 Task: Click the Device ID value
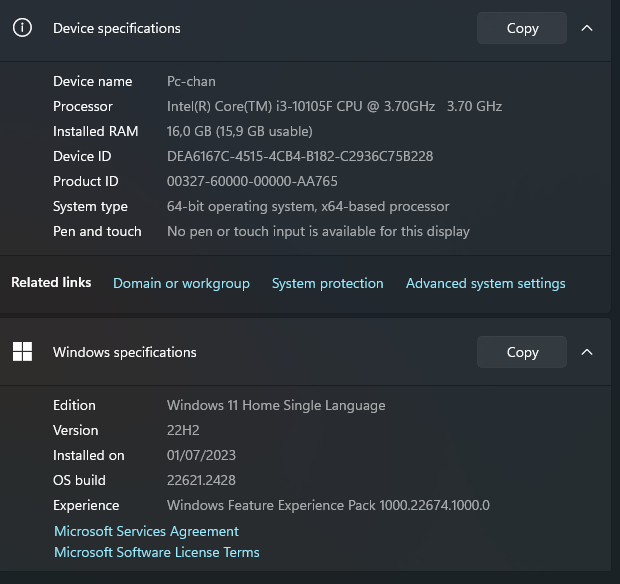[x=300, y=156]
